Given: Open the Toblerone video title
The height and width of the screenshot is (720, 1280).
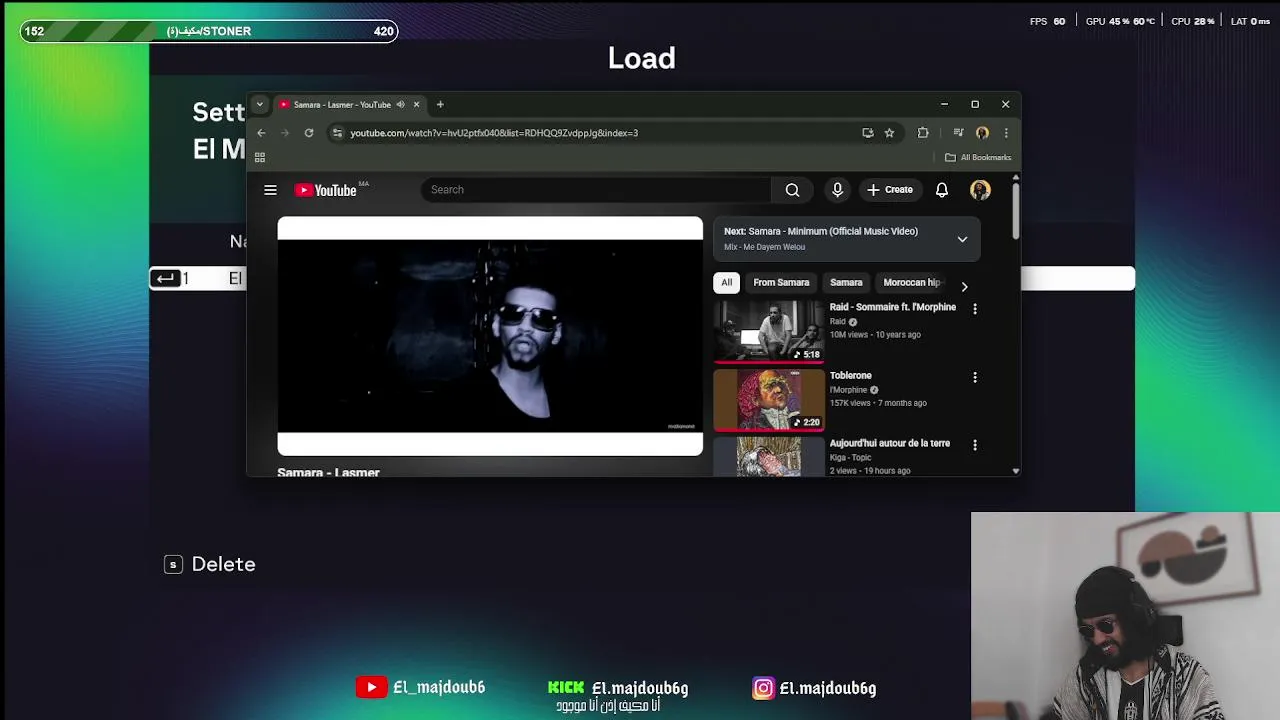Looking at the screenshot, I should coord(851,375).
